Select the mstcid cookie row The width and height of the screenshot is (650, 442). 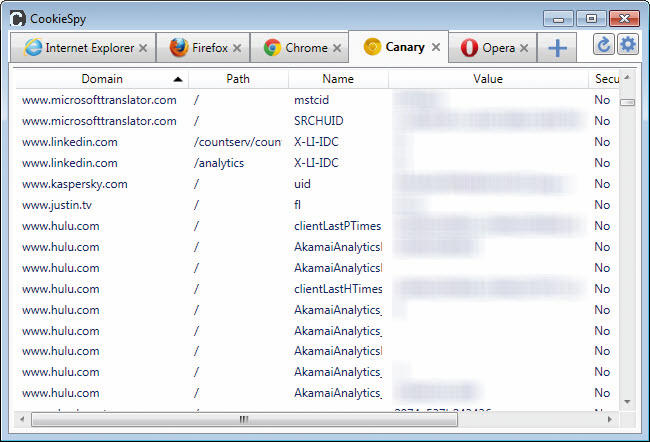(317, 100)
